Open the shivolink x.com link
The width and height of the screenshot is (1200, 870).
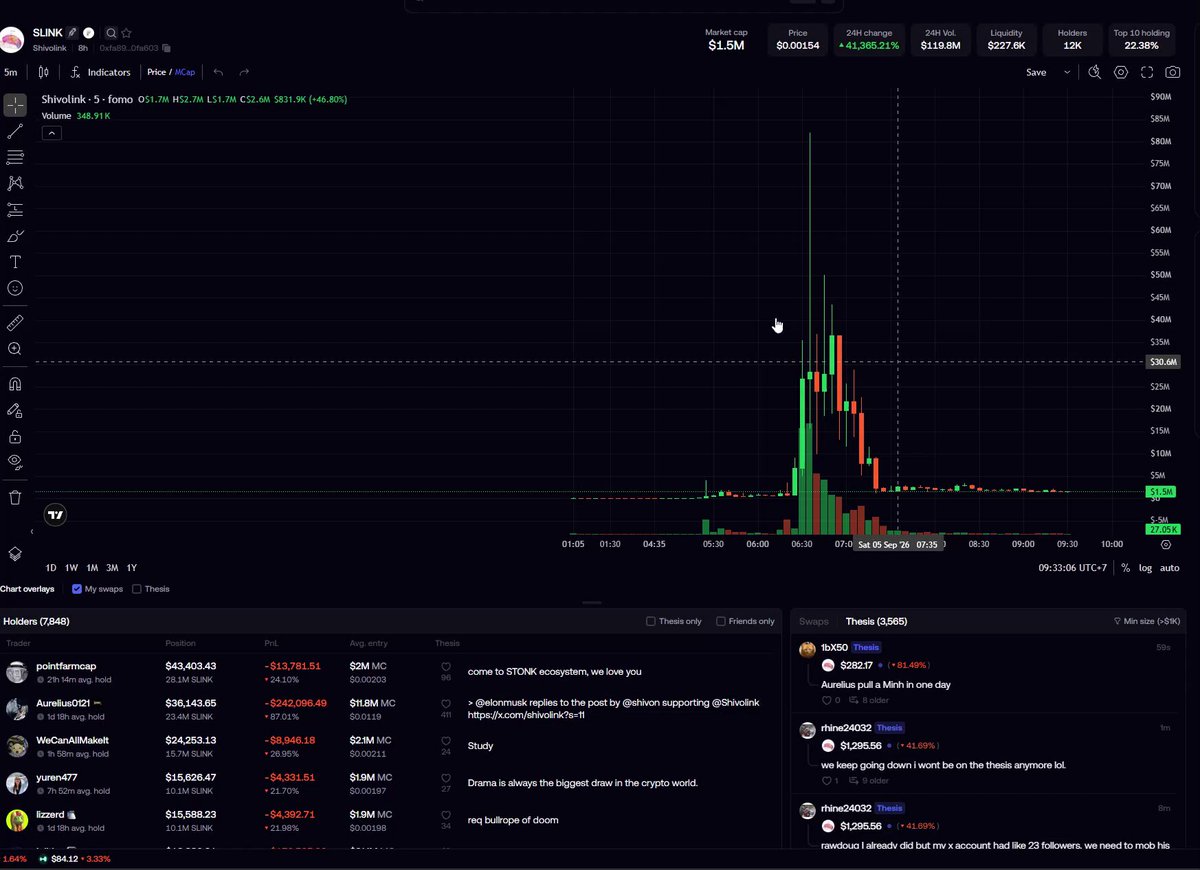click(526, 716)
